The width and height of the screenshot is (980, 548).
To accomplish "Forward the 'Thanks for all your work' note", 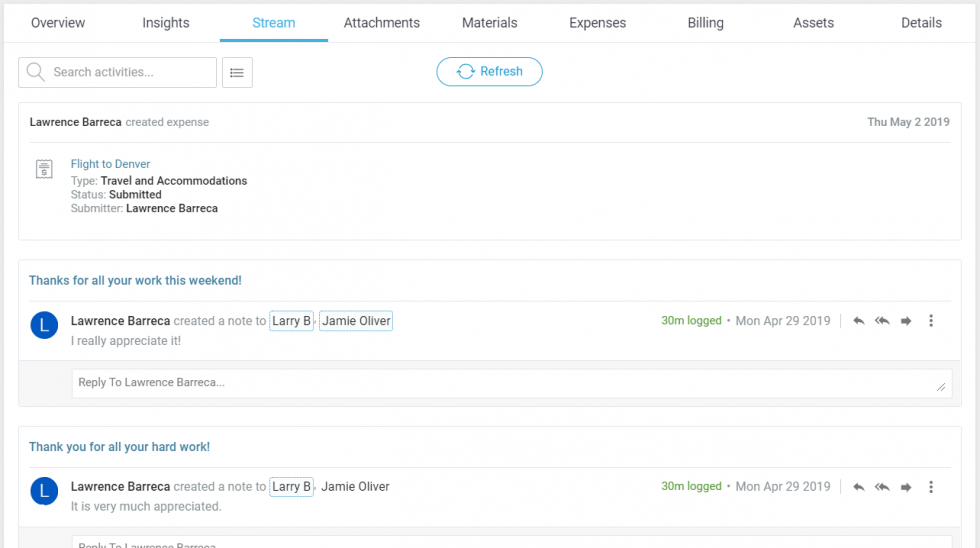I will pyautogui.click(x=906, y=321).
